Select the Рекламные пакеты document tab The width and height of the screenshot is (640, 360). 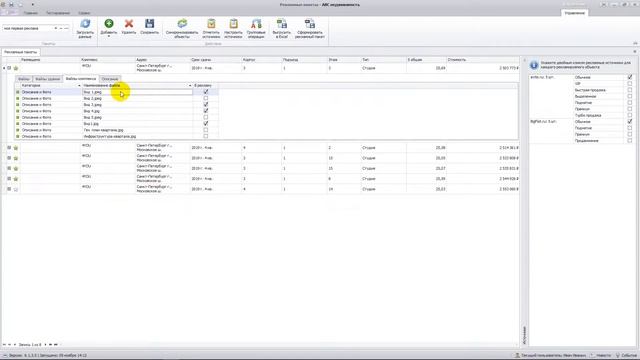[20, 52]
